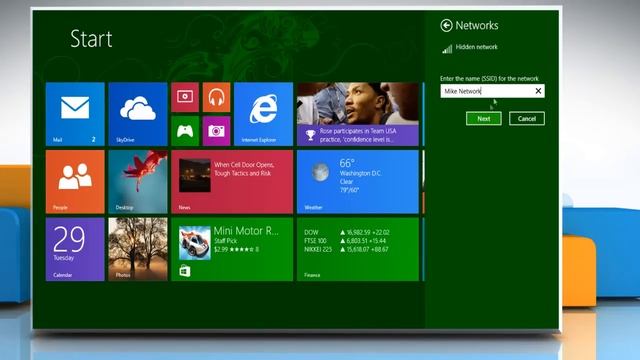Open the Store tile with Mini Motor
The width and height of the screenshot is (640, 360).
click(x=232, y=249)
